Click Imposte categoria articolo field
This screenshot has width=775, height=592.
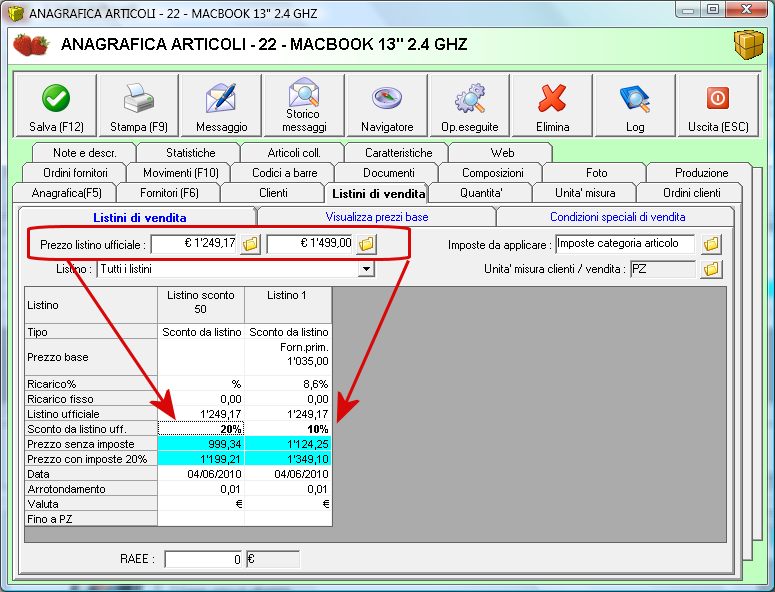pyautogui.click(x=625, y=244)
